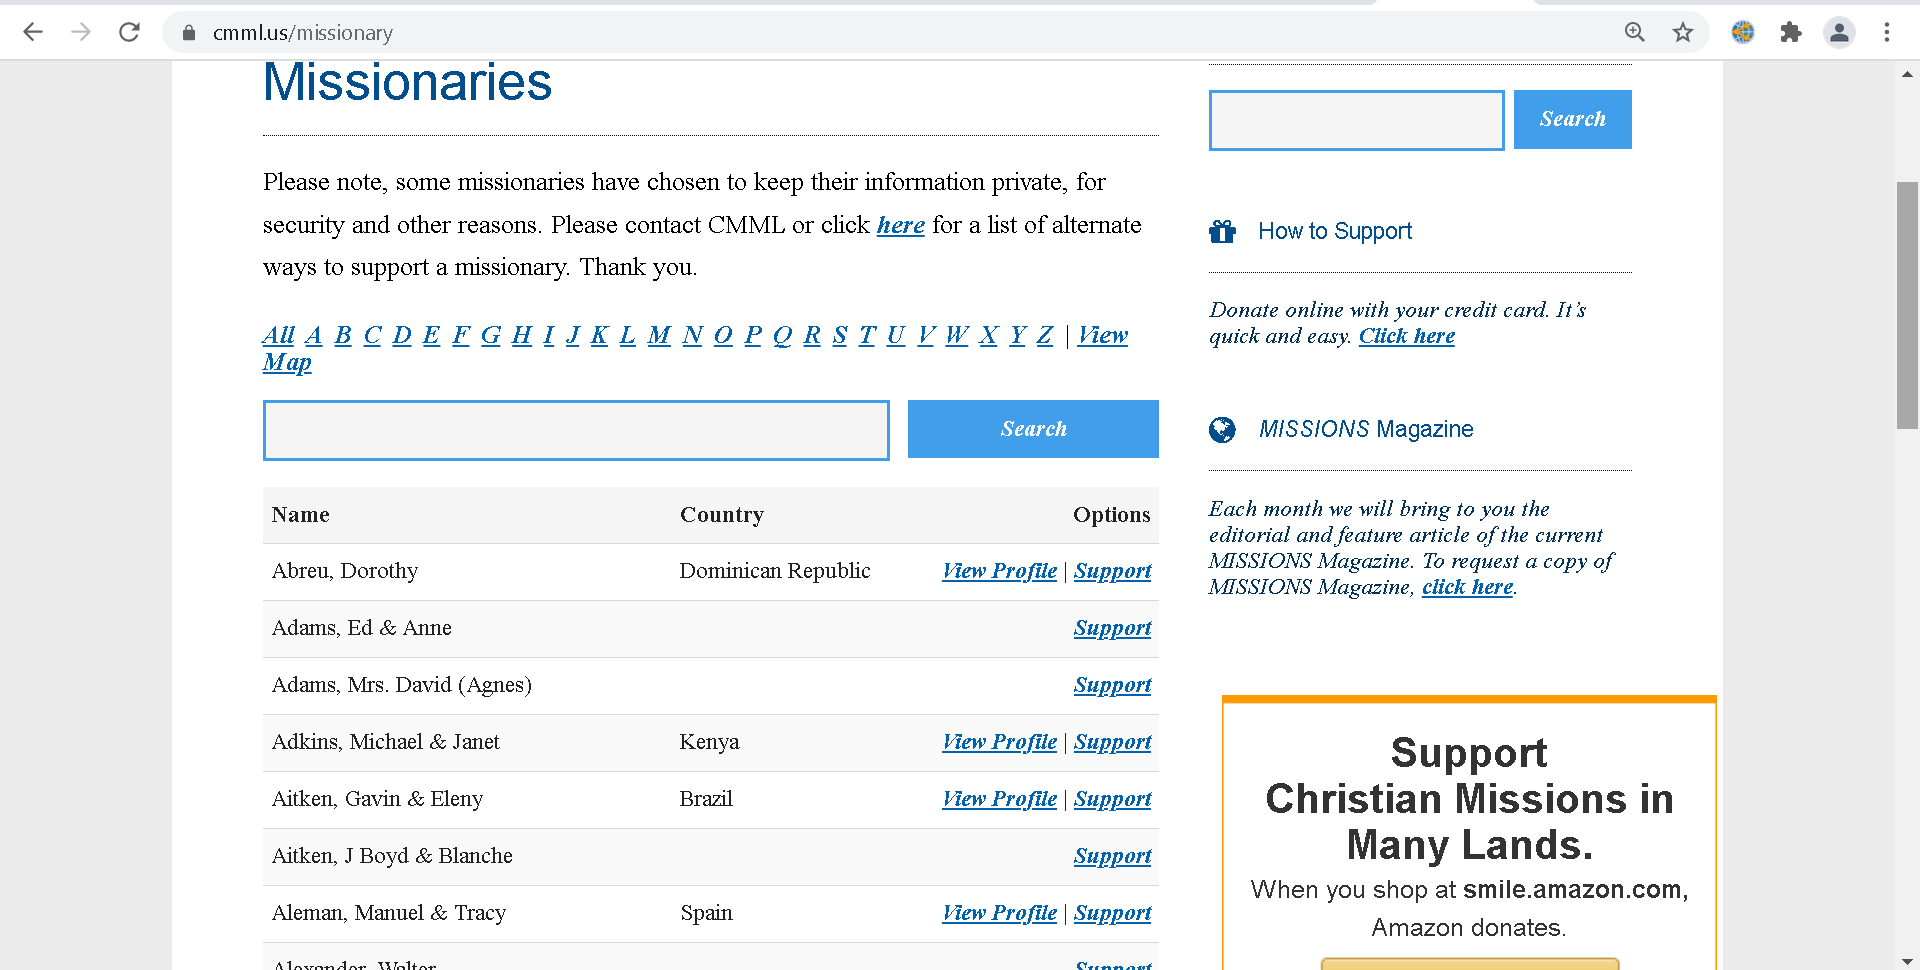Click the vertical scrollbar thumb

(1907, 305)
